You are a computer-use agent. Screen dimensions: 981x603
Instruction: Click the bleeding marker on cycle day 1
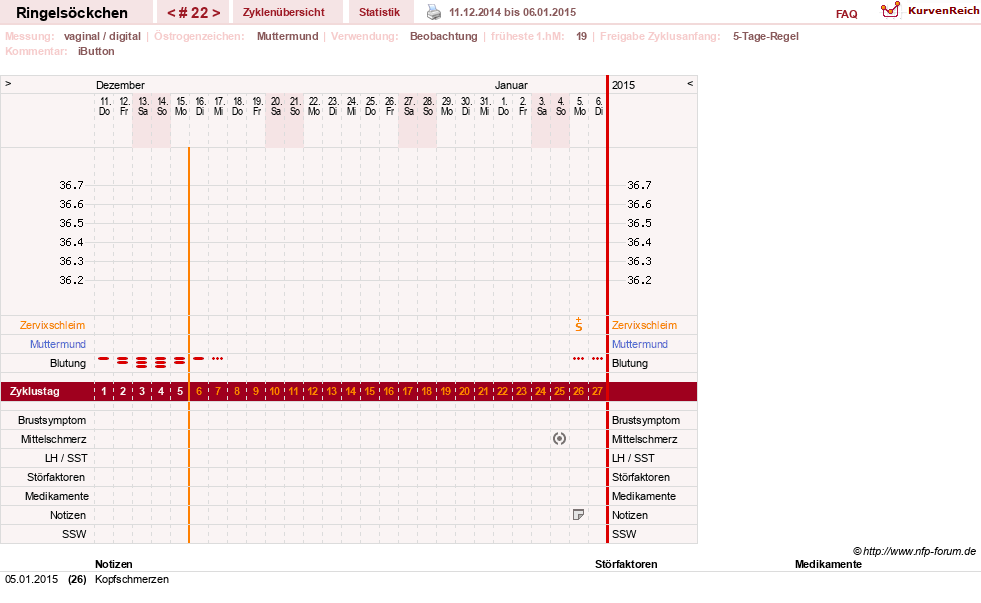[x=104, y=359]
